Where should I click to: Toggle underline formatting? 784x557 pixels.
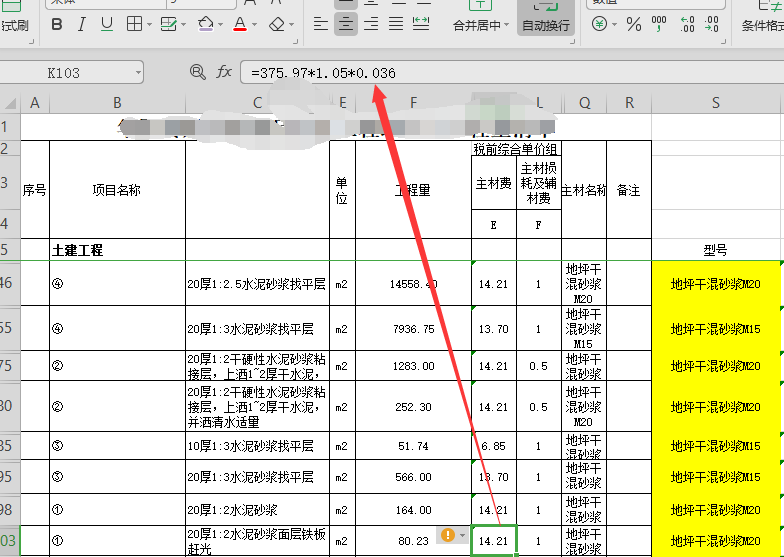[x=106, y=24]
